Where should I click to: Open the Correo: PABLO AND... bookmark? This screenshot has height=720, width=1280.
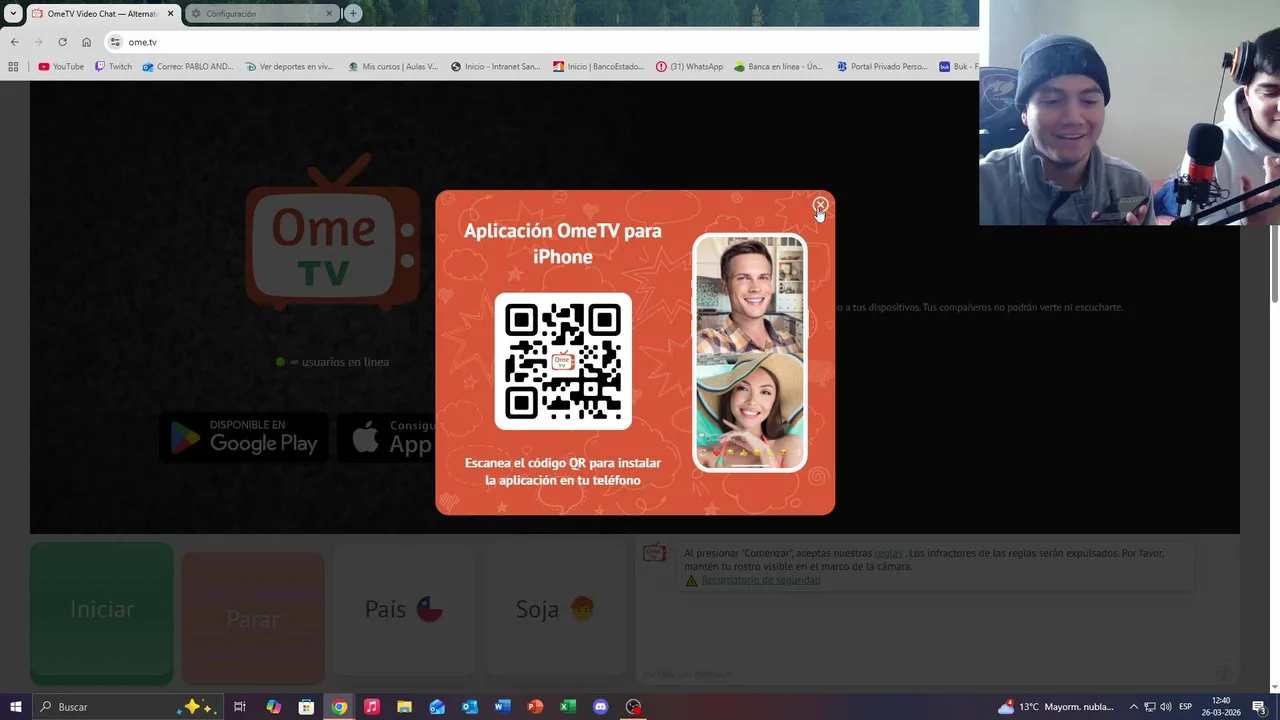click(x=188, y=67)
